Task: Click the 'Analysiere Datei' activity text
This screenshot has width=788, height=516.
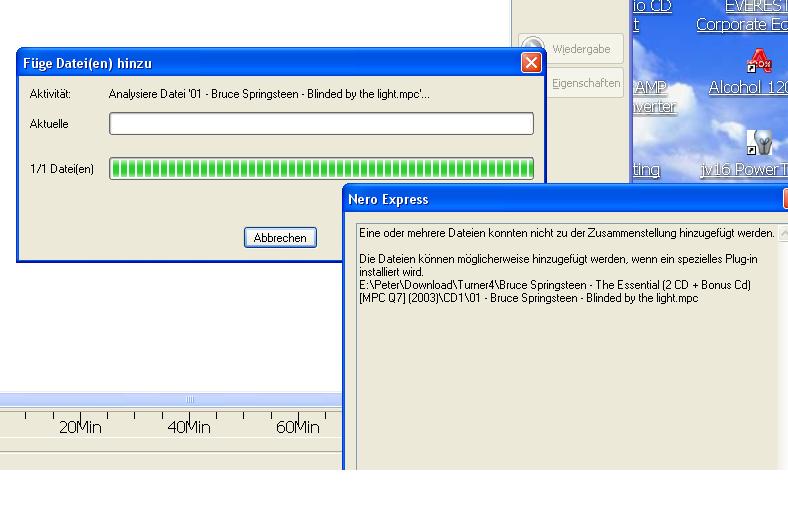Action: click(x=269, y=94)
